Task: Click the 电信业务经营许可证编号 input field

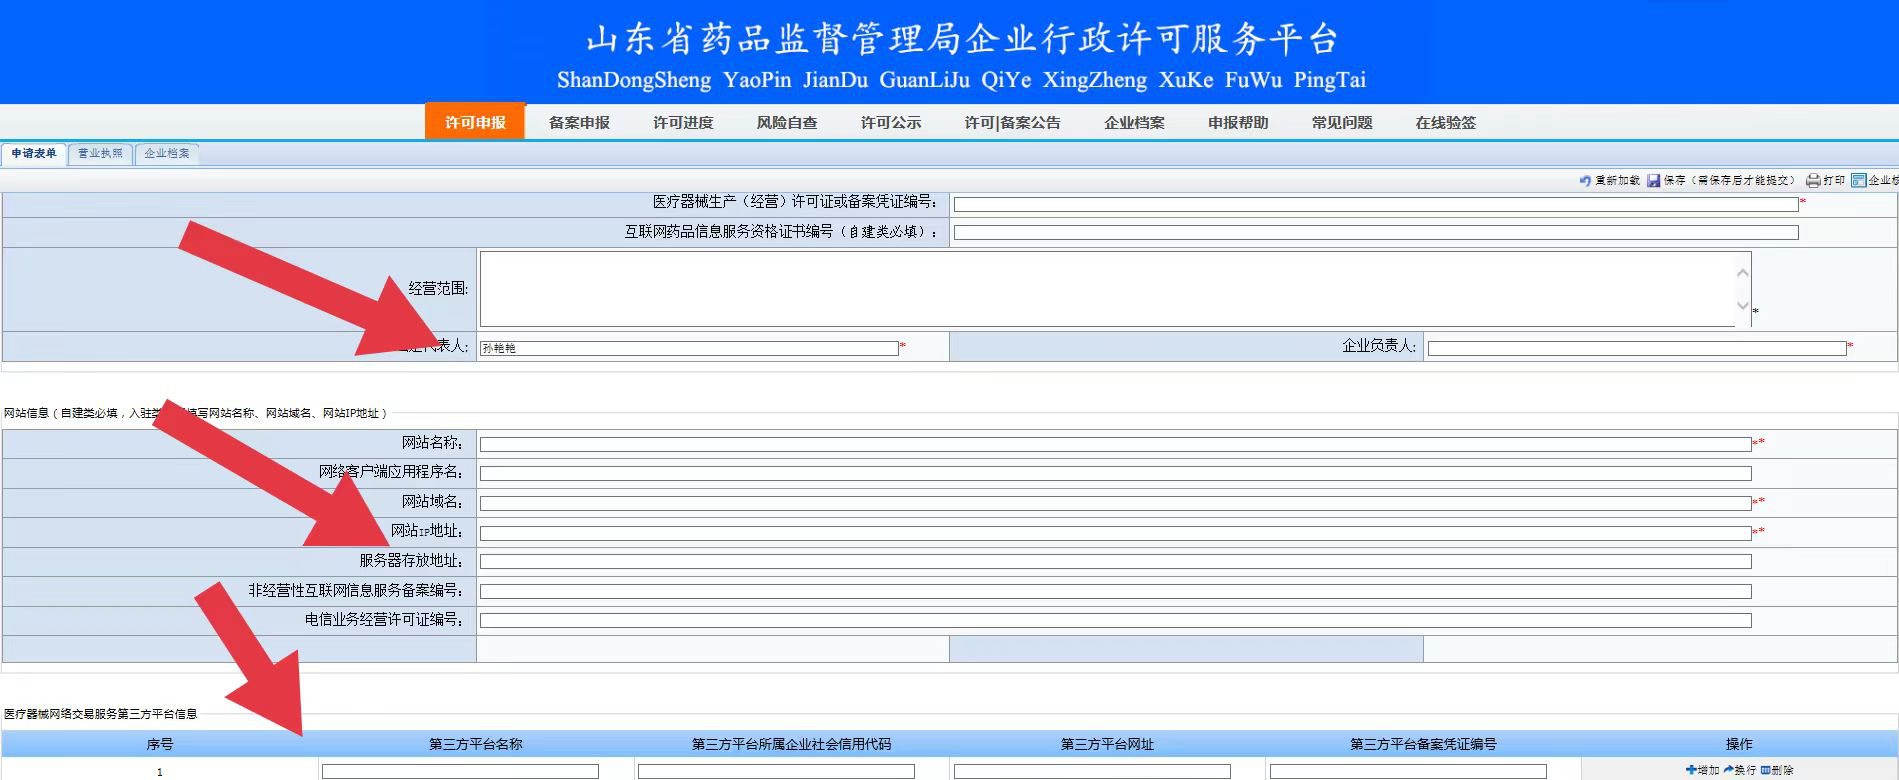Action: pyautogui.click(x=1116, y=621)
